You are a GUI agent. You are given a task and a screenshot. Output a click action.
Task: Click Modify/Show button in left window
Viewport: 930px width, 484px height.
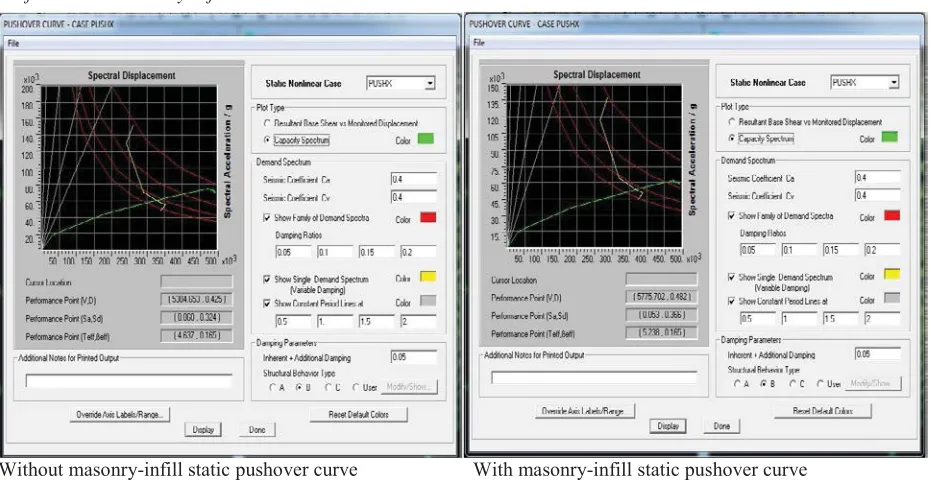click(x=409, y=387)
